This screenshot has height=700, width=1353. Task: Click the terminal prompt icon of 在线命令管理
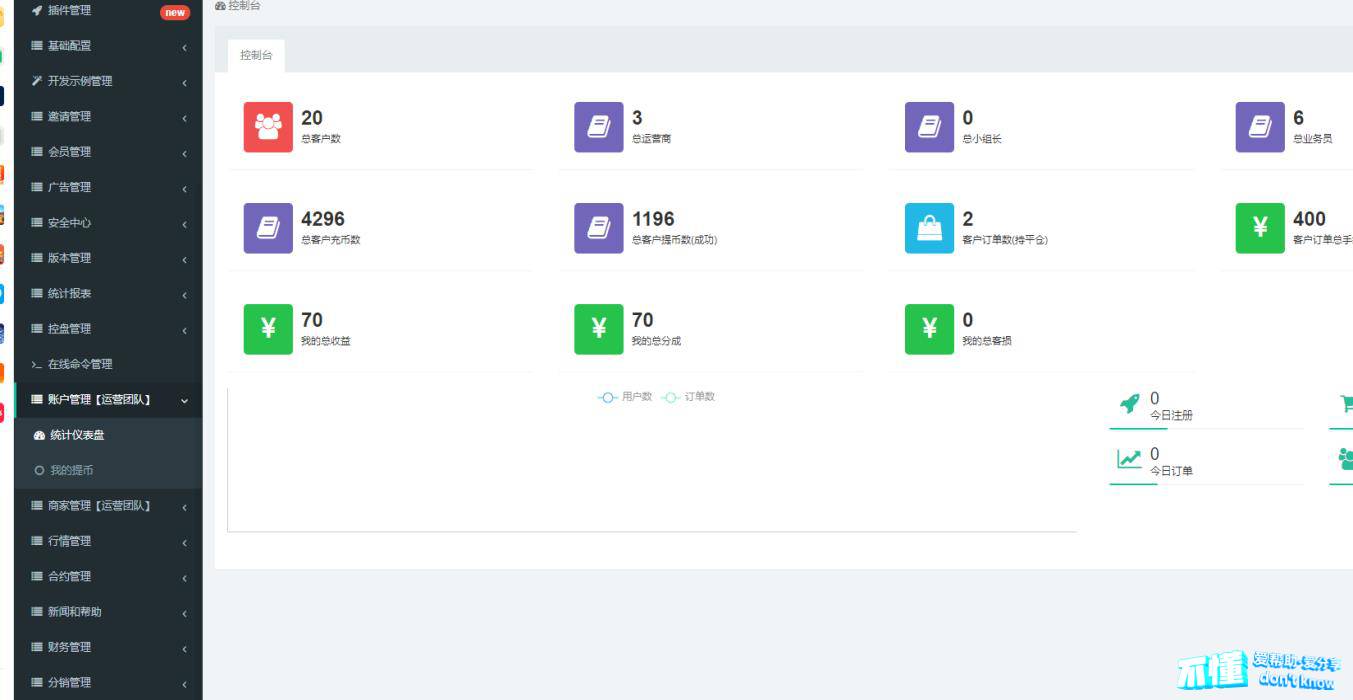pos(37,364)
